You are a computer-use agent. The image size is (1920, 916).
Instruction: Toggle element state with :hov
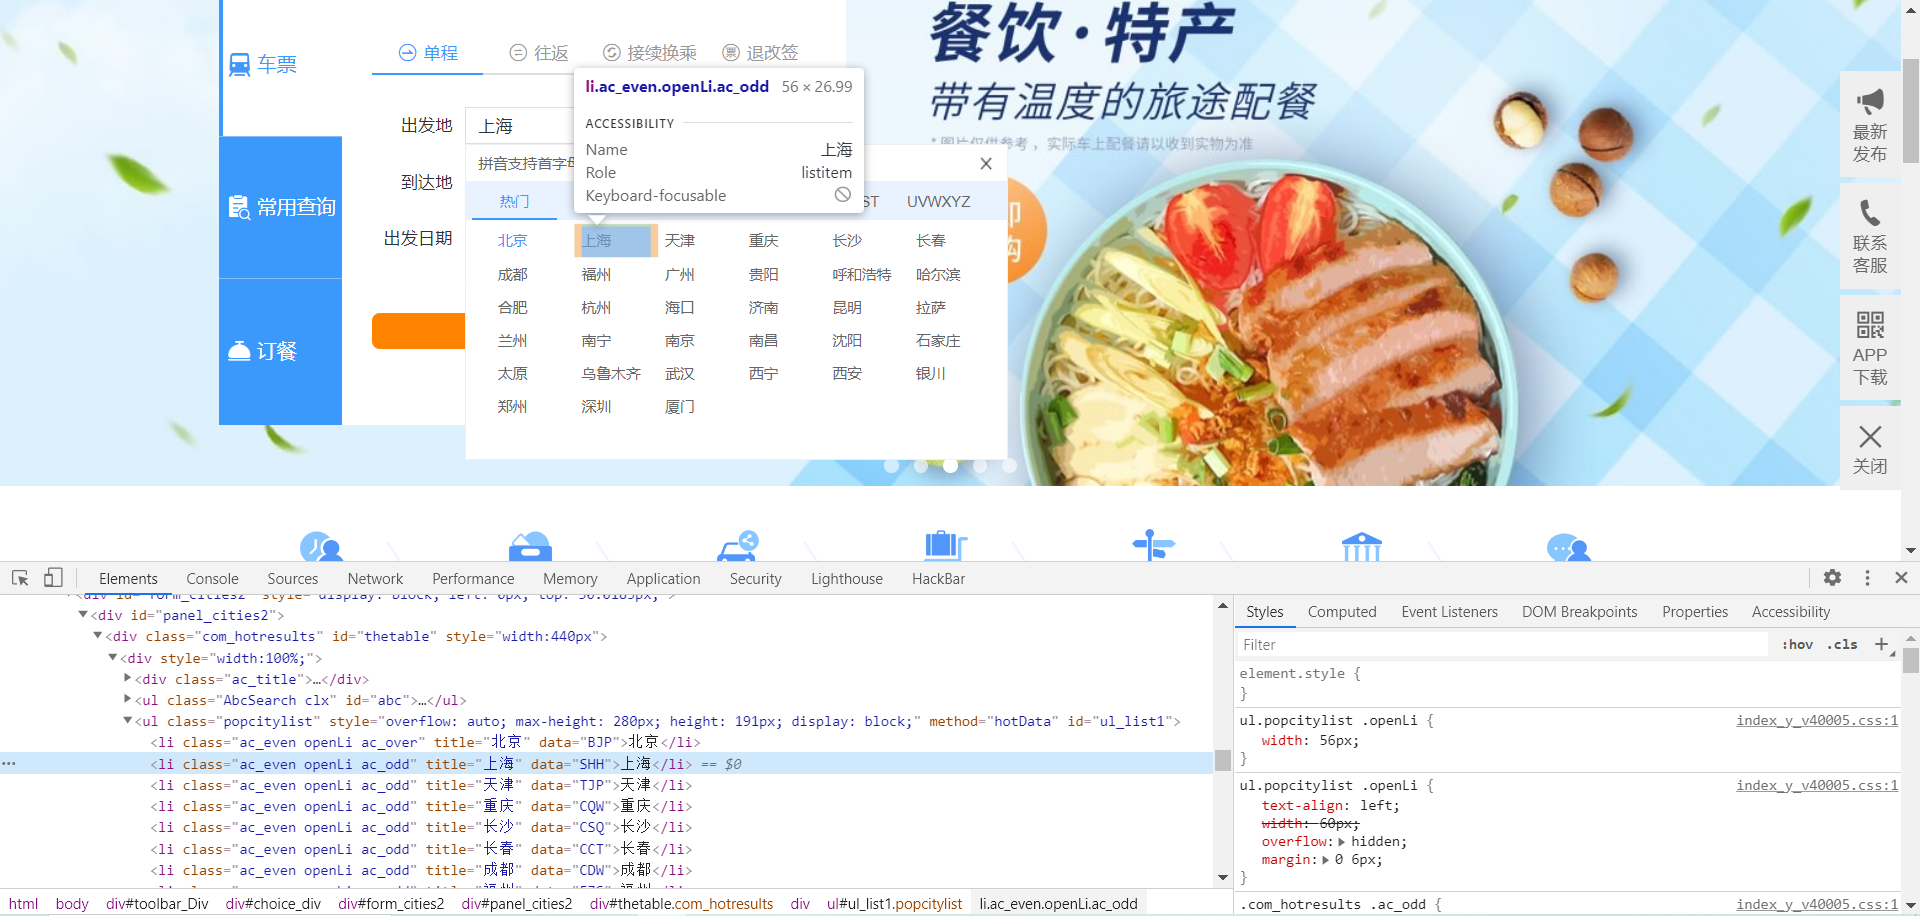[x=1797, y=644]
